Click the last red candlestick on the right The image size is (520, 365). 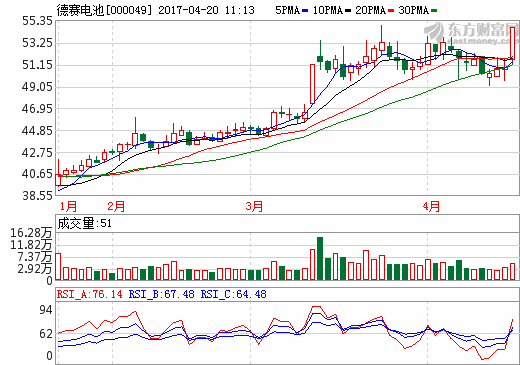click(512, 44)
